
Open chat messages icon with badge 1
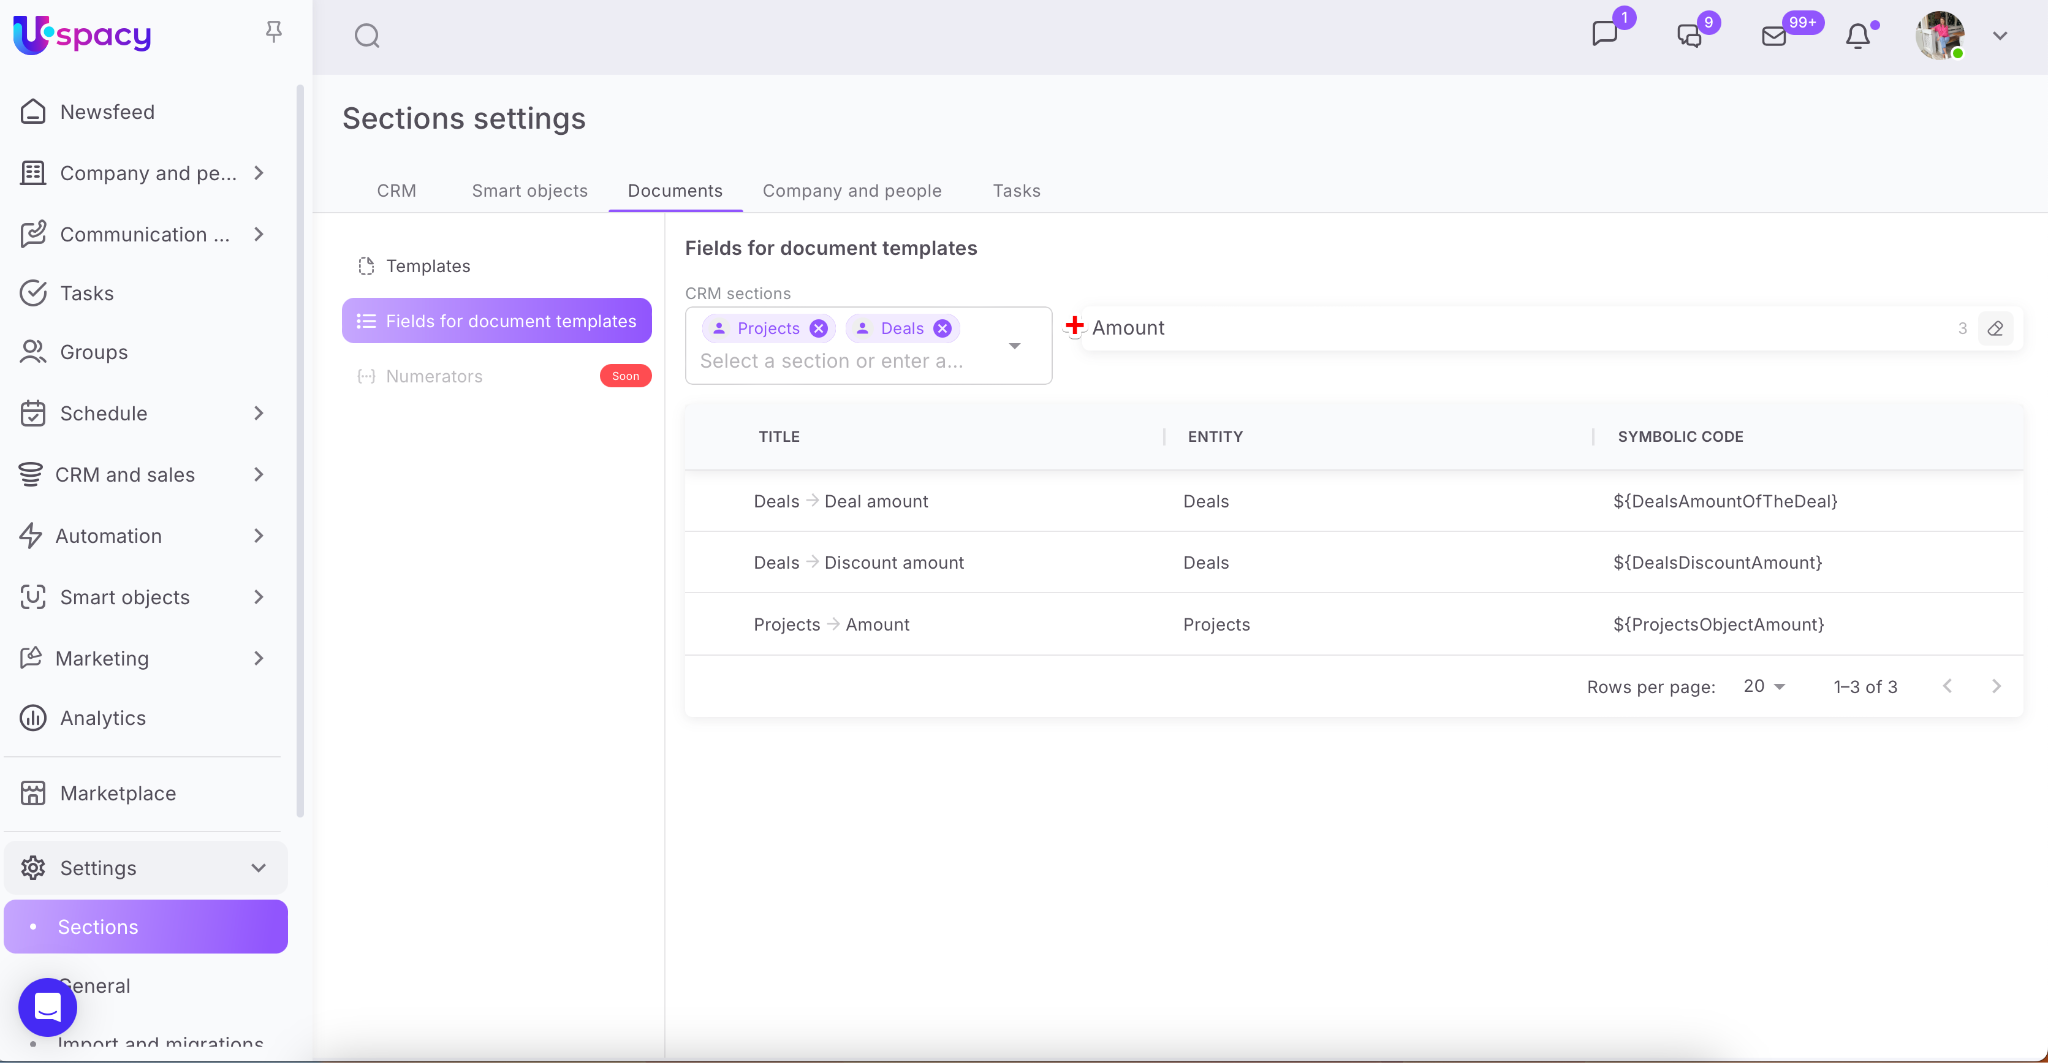1604,35
